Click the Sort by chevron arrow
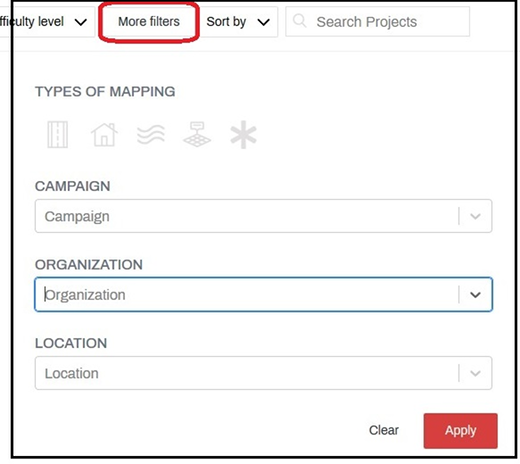Viewport: 520px width, 464px height. [x=263, y=22]
